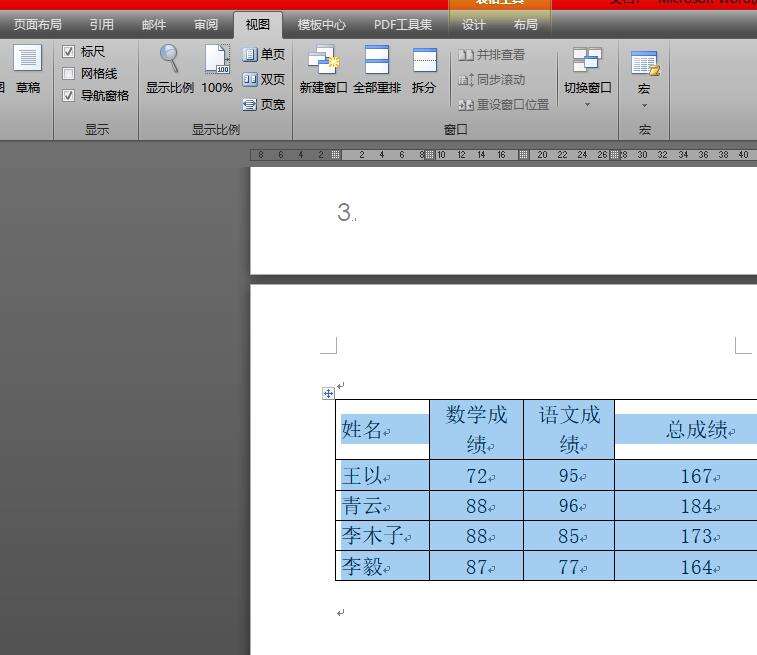Click Arrange All (全部重排) icon
Image resolution: width=757 pixels, height=655 pixels.
[x=377, y=61]
